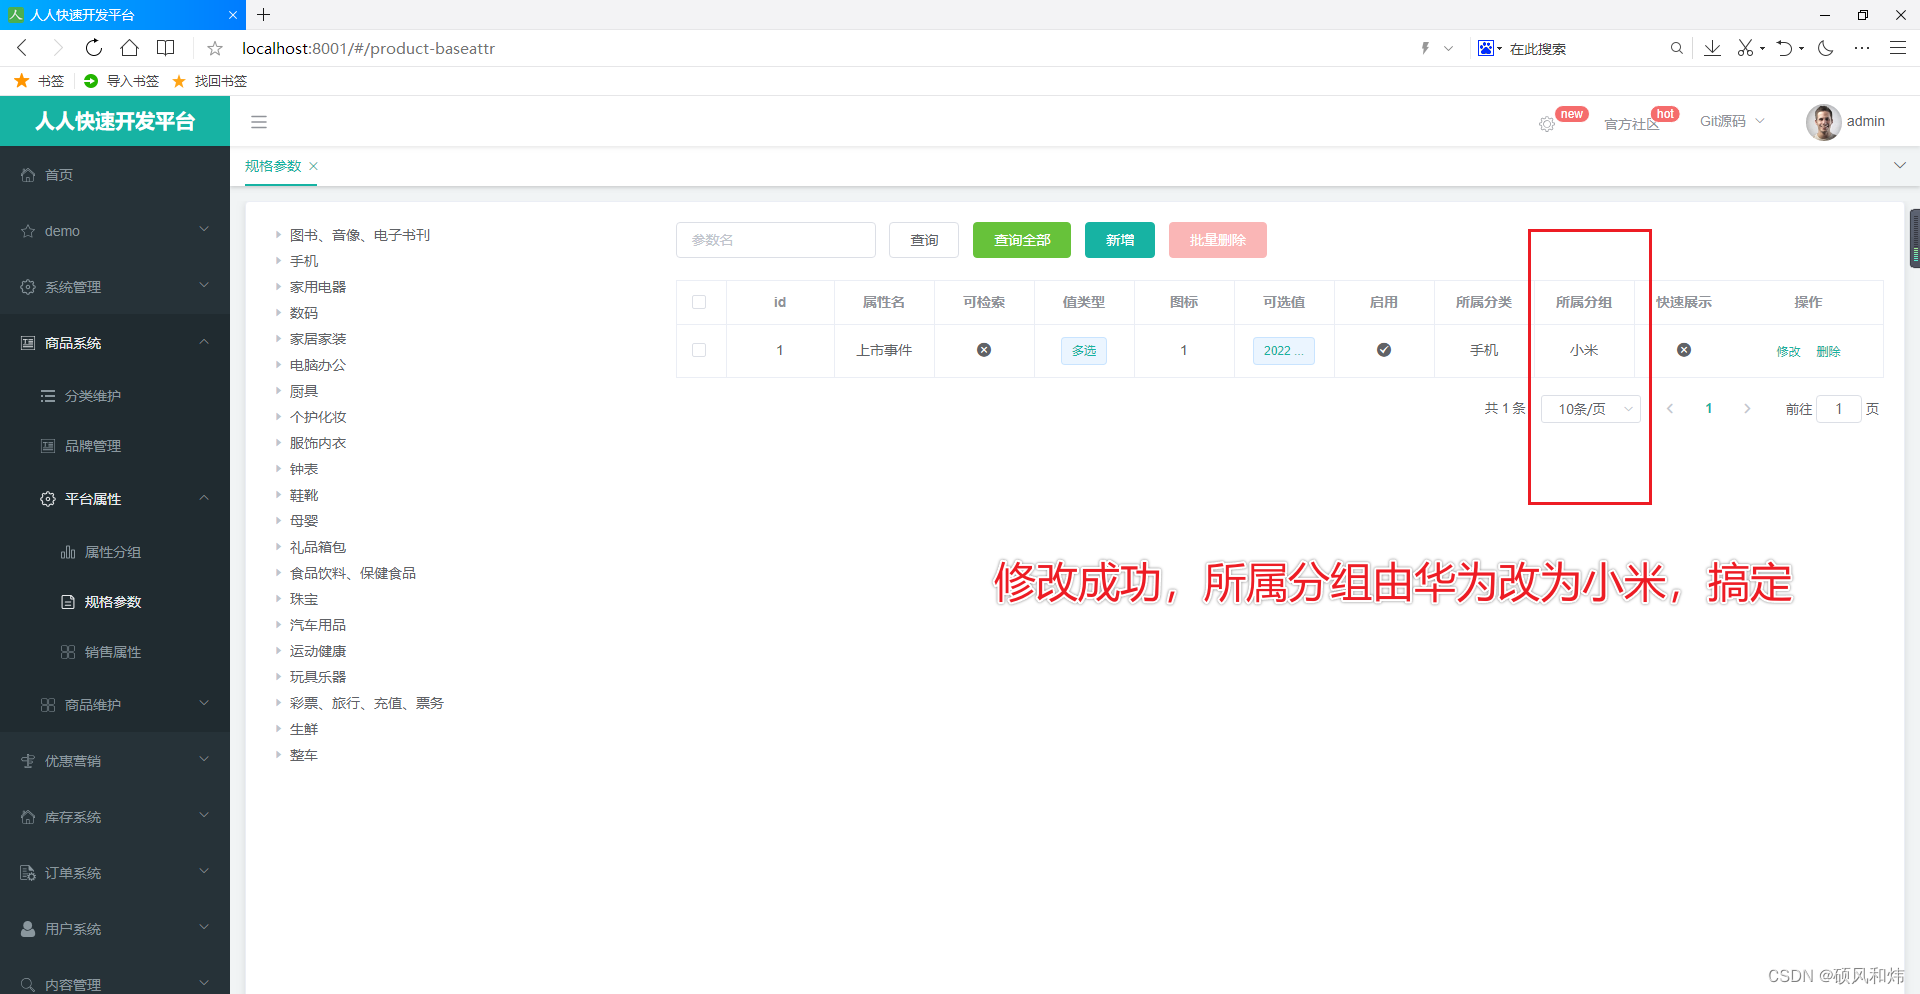Screen dimensions: 1920x994
Task: Toggle the sidebar collapse hamburger icon
Action: pyautogui.click(x=259, y=122)
